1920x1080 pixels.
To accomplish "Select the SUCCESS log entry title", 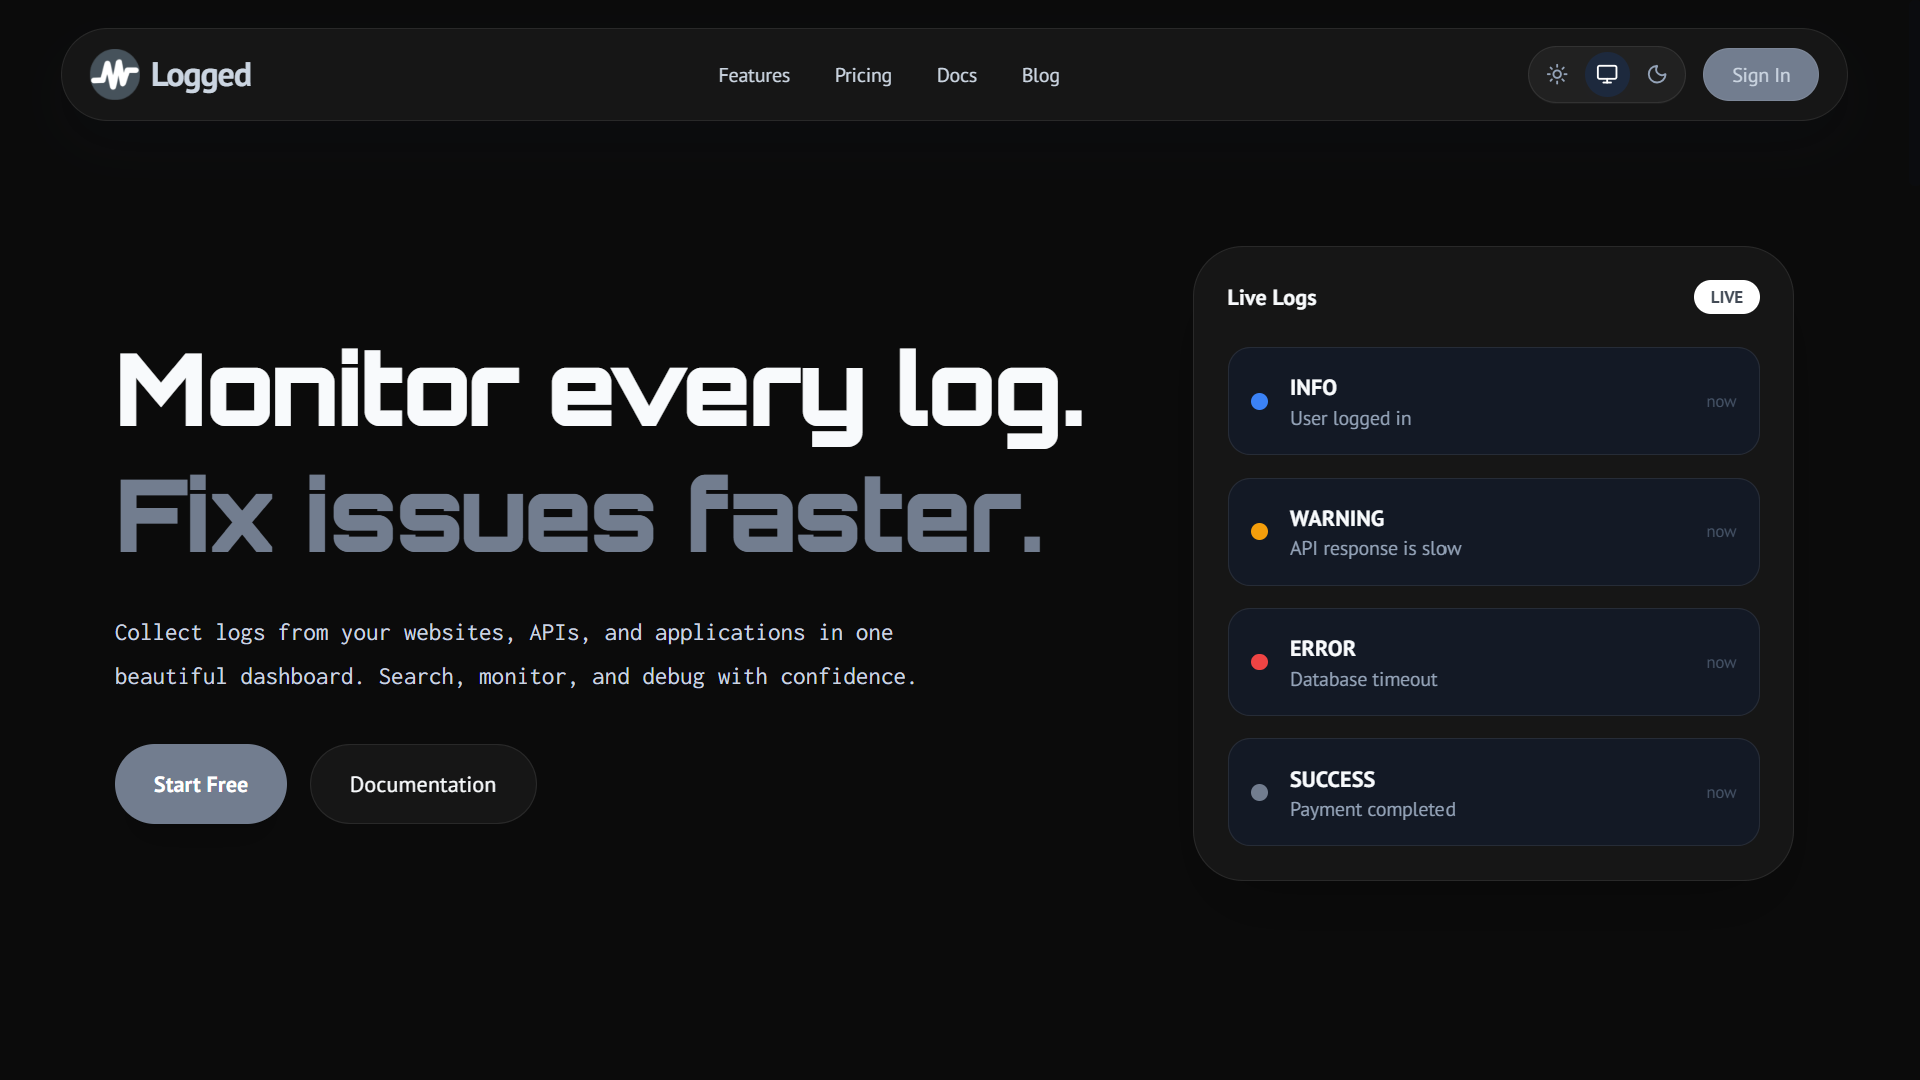I will [x=1332, y=779].
